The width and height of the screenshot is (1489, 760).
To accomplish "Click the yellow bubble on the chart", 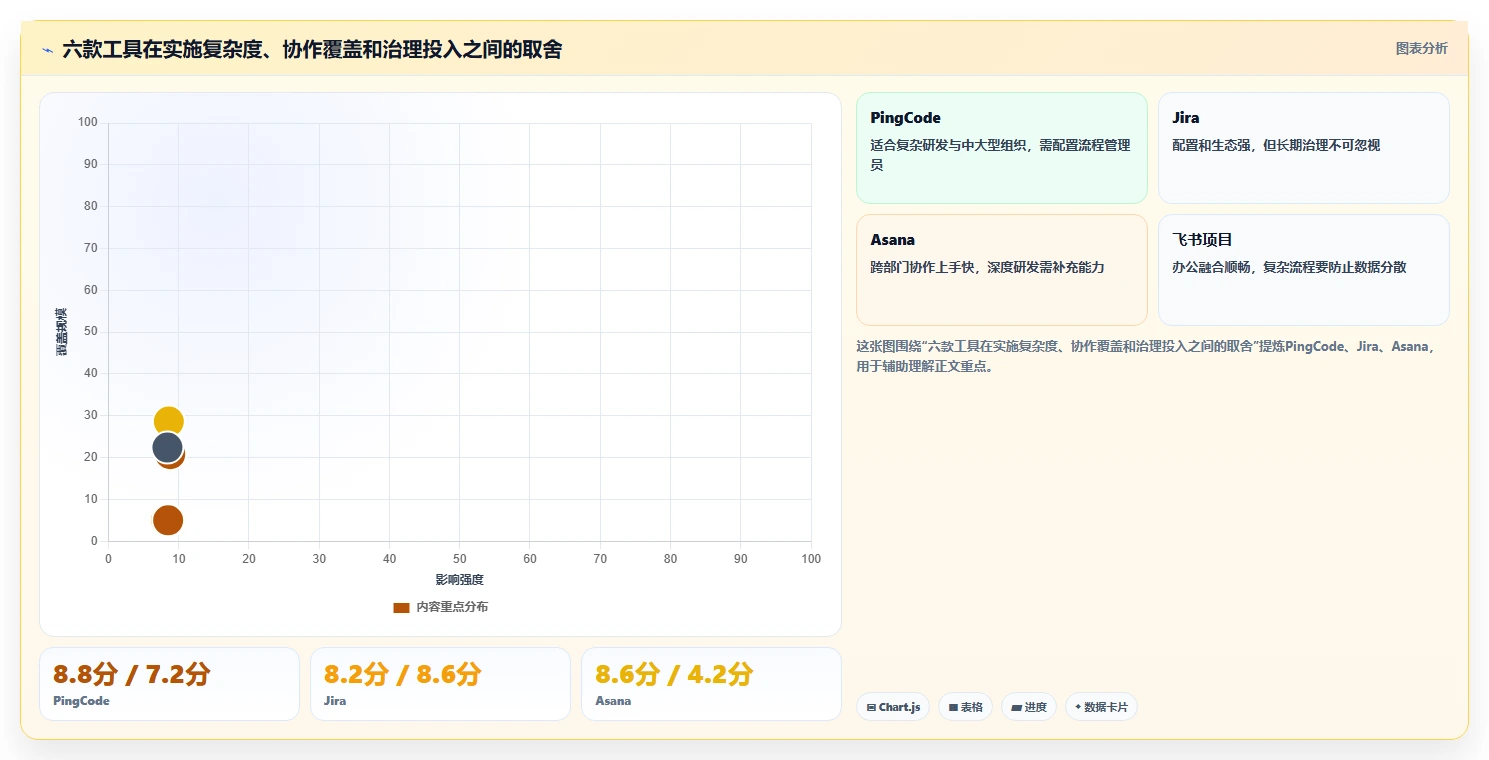I will [x=168, y=421].
